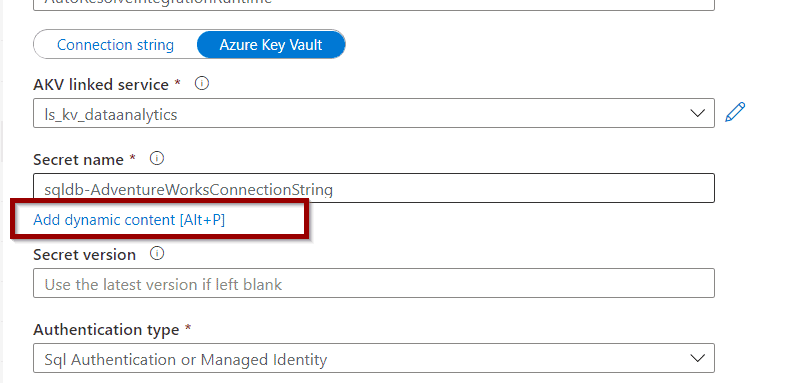Show info tooltip for AKV linked service
This screenshot has height=383, width=785.
202,84
